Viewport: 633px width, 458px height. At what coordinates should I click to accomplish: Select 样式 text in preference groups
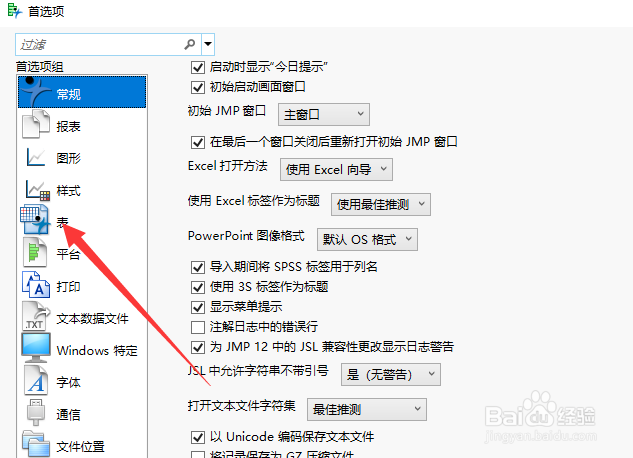(x=69, y=190)
